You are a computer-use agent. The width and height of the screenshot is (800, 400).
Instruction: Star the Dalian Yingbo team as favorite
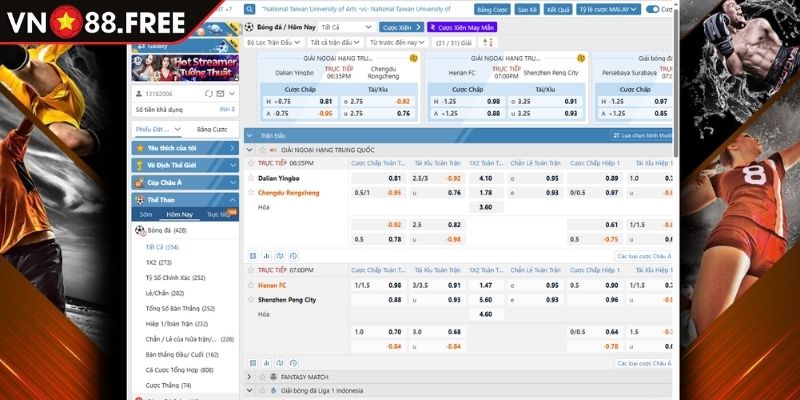(251, 178)
